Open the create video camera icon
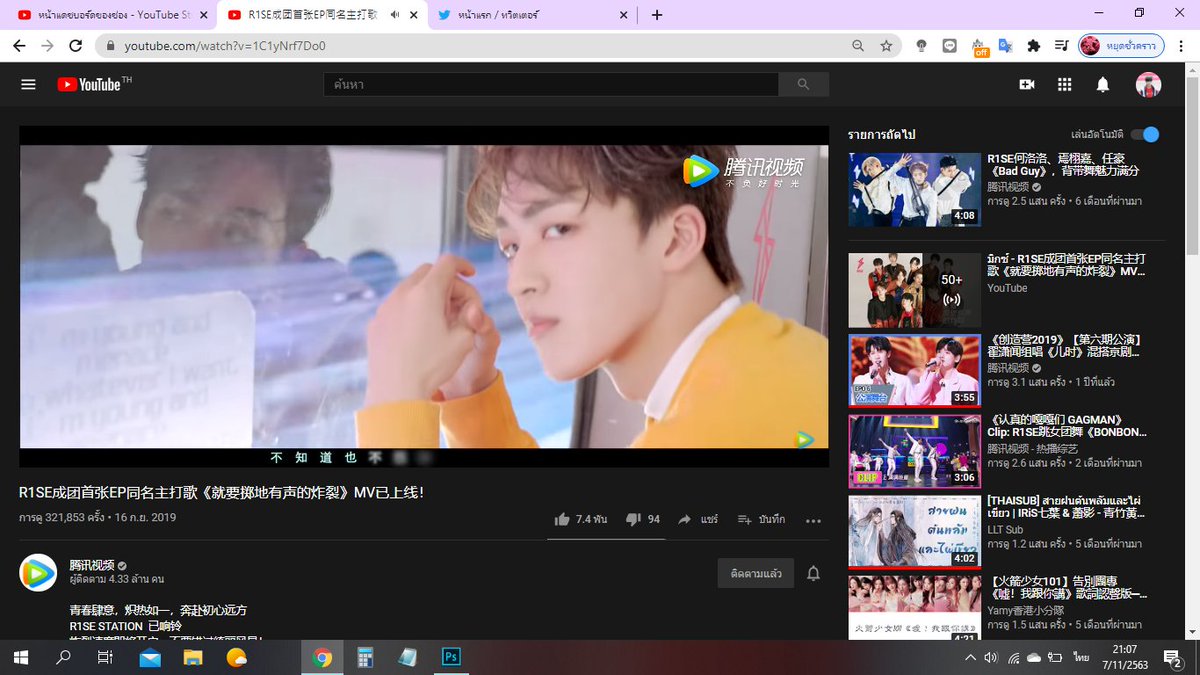Viewport: 1200px width, 675px height. 1026,85
